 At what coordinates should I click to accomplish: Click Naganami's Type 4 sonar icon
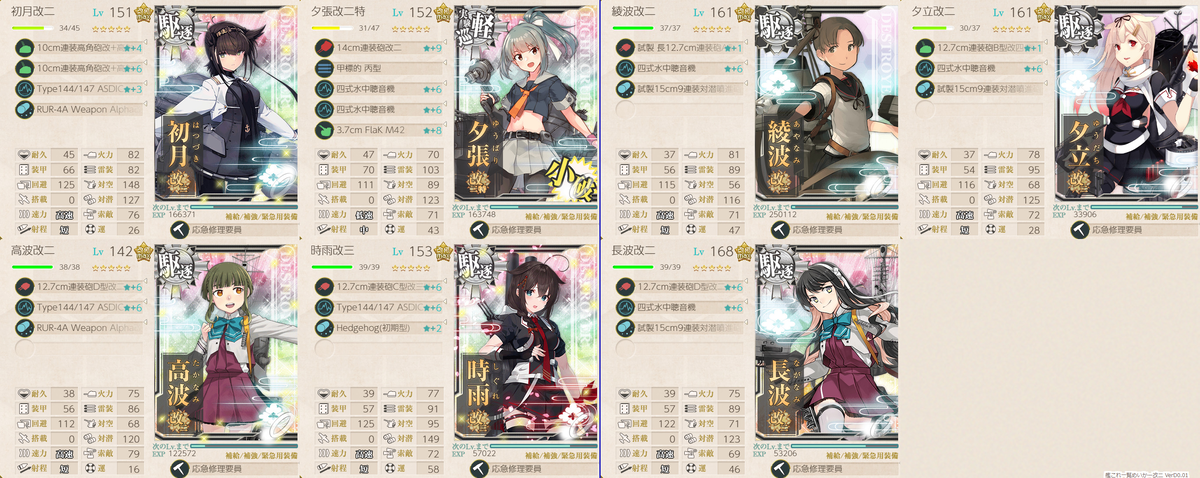(626, 305)
